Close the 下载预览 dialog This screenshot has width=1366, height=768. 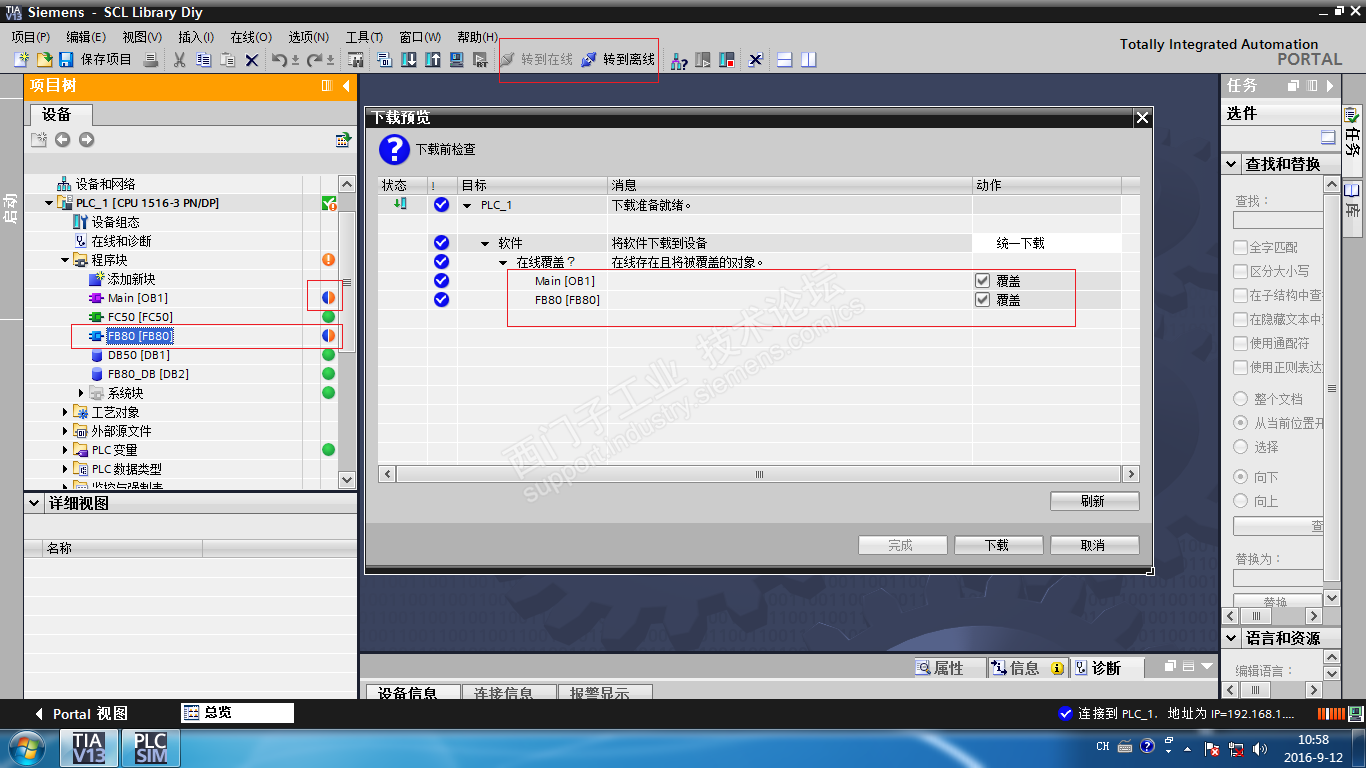(1142, 118)
